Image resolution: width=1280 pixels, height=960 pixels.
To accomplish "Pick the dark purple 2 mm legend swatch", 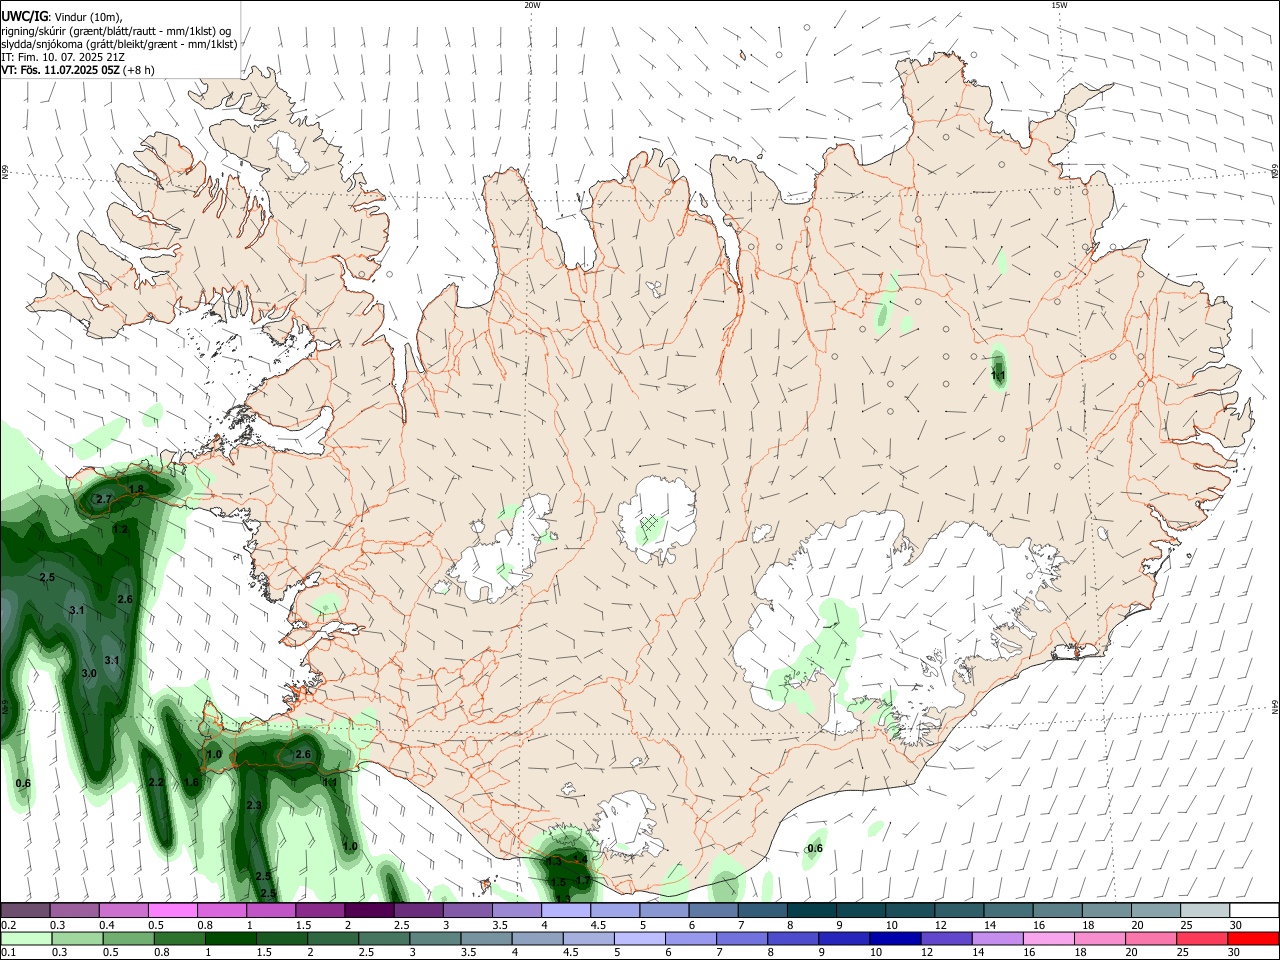I will [369, 910].
